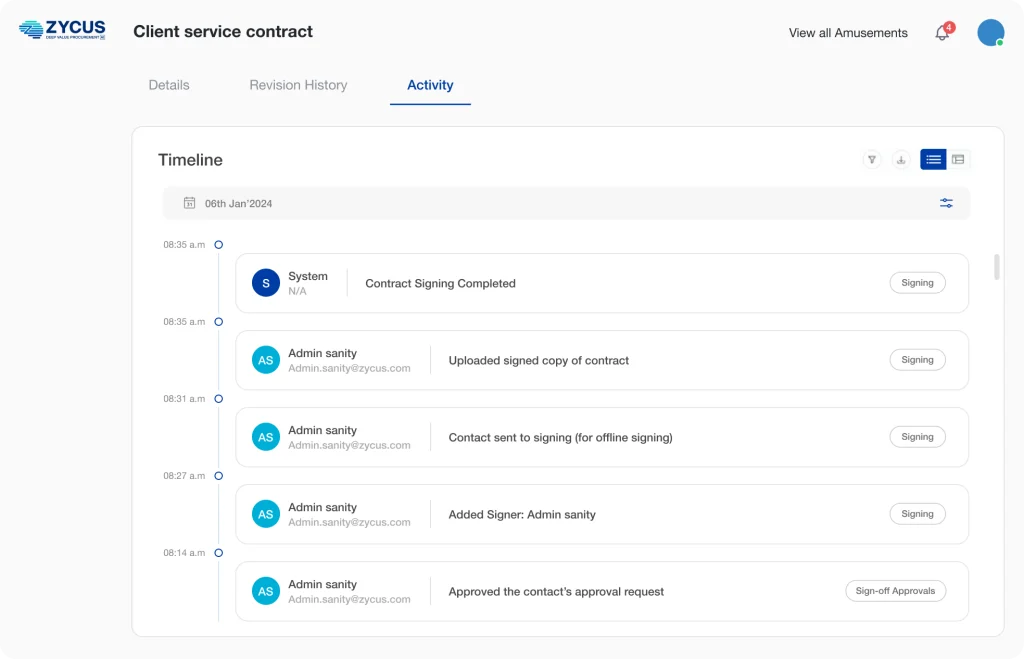Switch timeline to table view
The width and height of the screenshot is (1024, 659).
958,160
